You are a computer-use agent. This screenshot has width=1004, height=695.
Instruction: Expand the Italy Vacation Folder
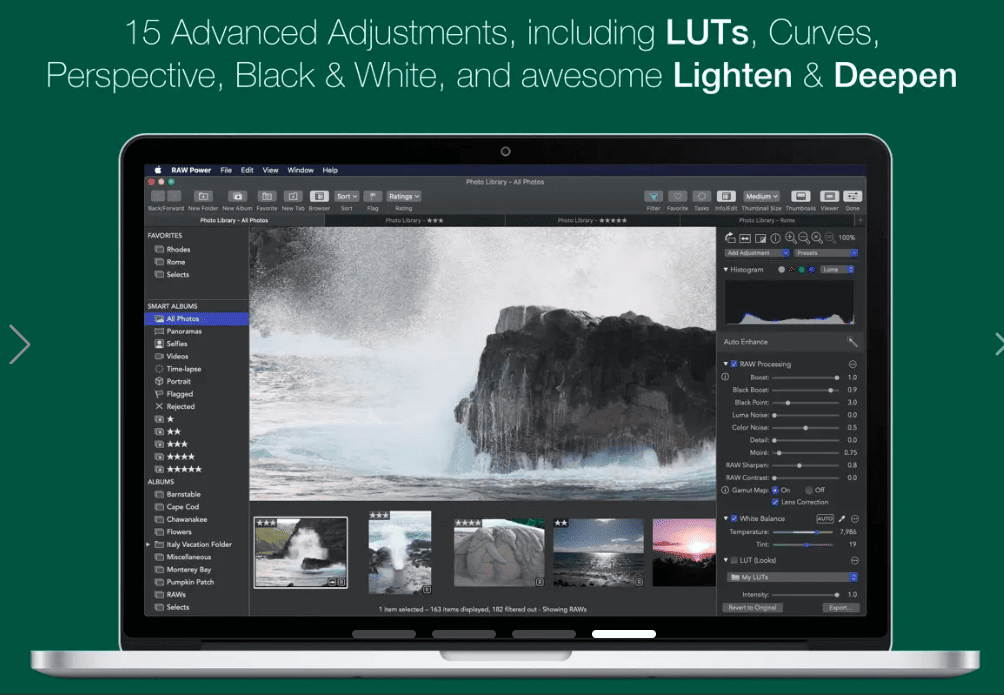pyautogui.click(x=149, y=544)
